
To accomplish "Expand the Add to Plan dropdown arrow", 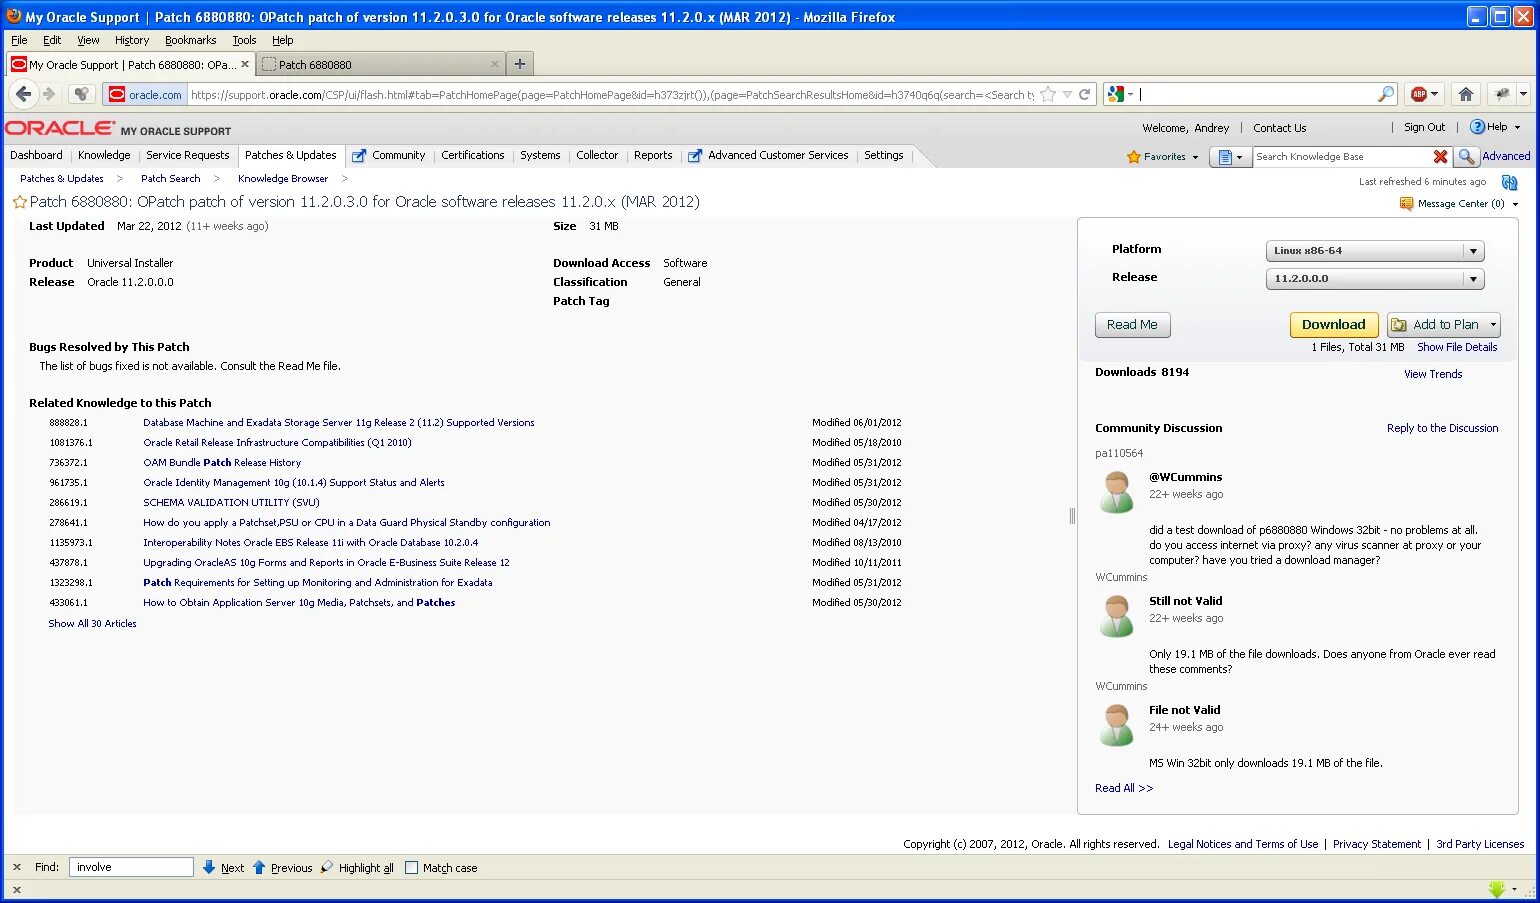I will coord(1493,325).
